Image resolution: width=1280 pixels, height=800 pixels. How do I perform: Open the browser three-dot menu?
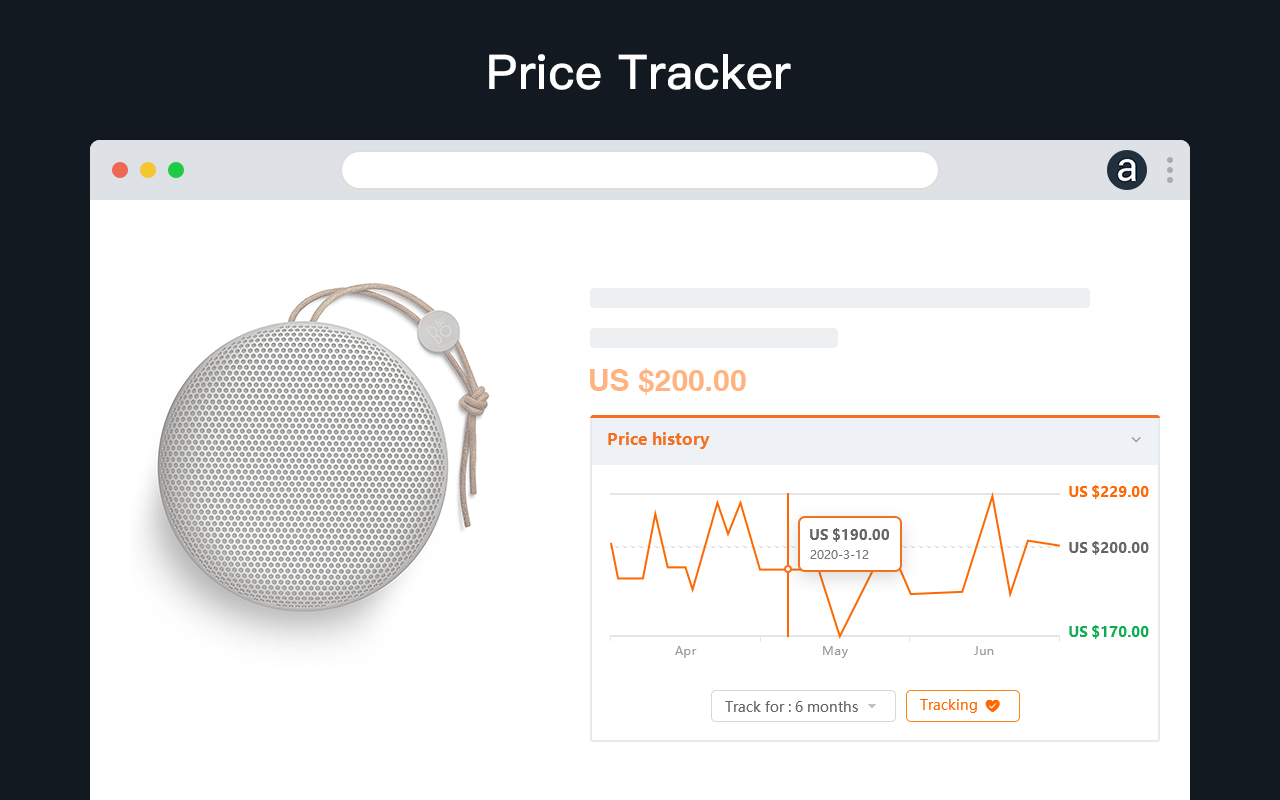[x=1169, y=170]
